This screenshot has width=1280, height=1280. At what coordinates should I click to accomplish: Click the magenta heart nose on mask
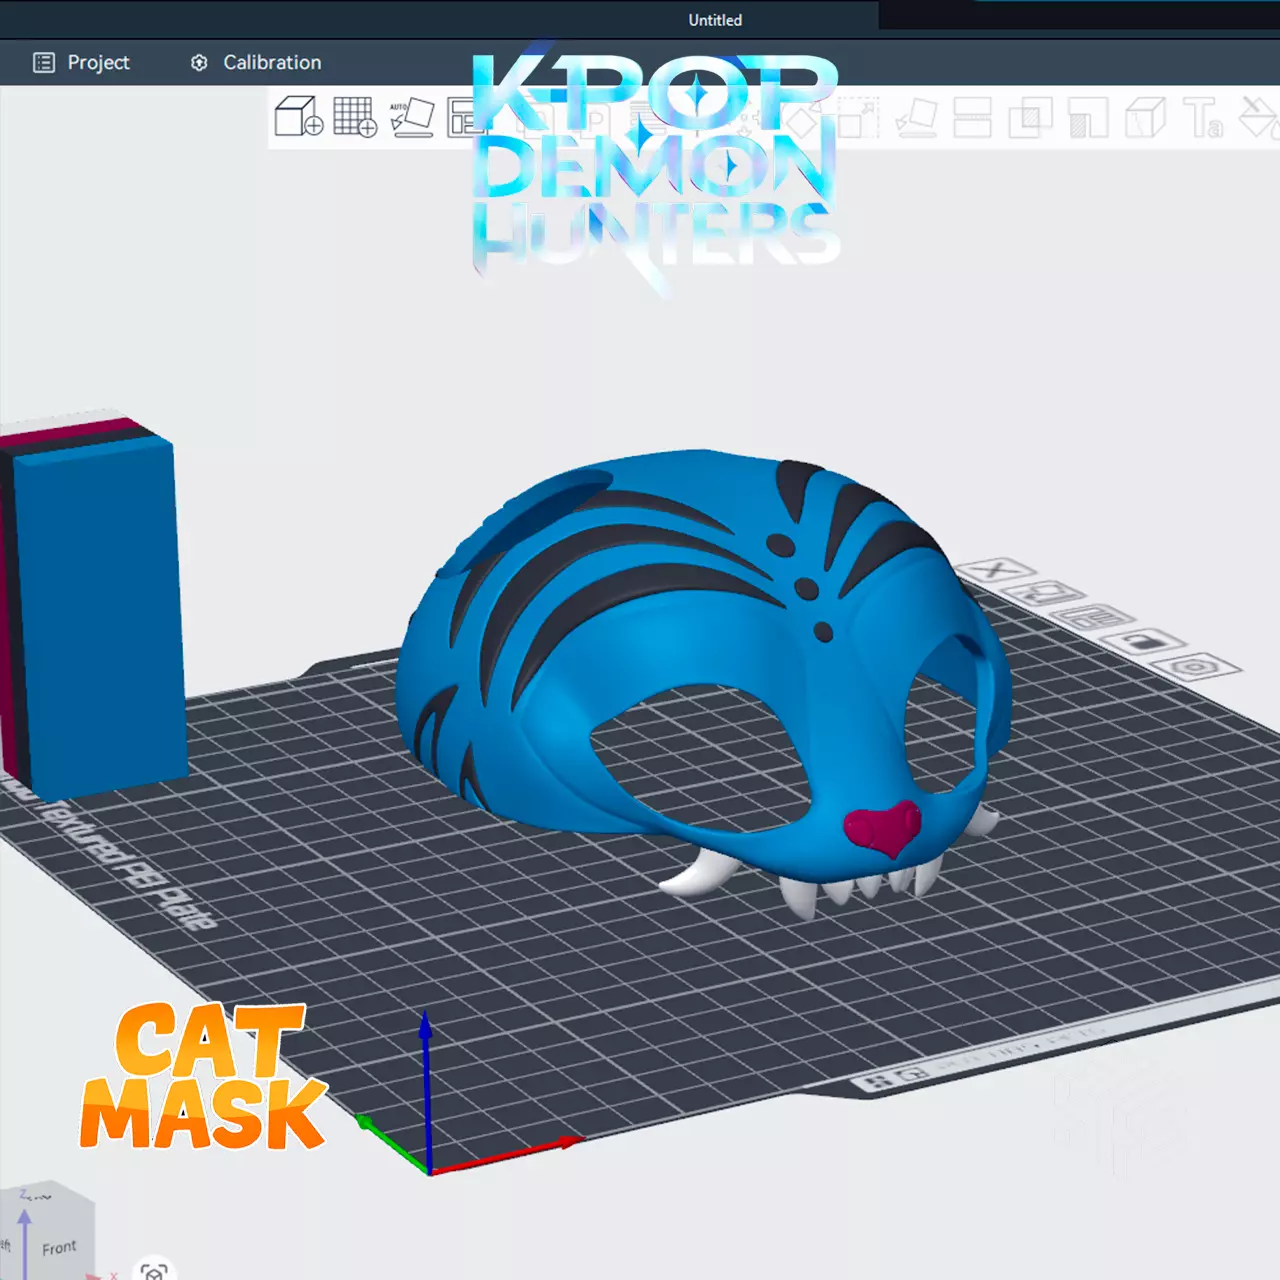(882, 828)
